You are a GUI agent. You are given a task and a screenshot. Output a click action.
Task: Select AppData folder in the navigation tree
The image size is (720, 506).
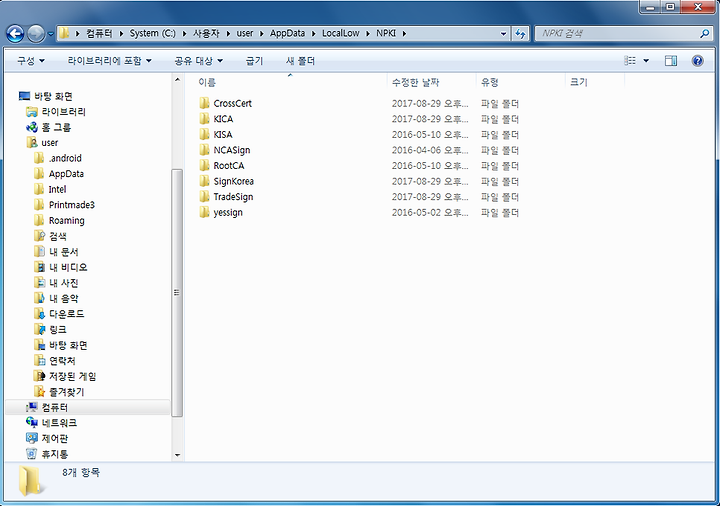[x=66, y=174]
